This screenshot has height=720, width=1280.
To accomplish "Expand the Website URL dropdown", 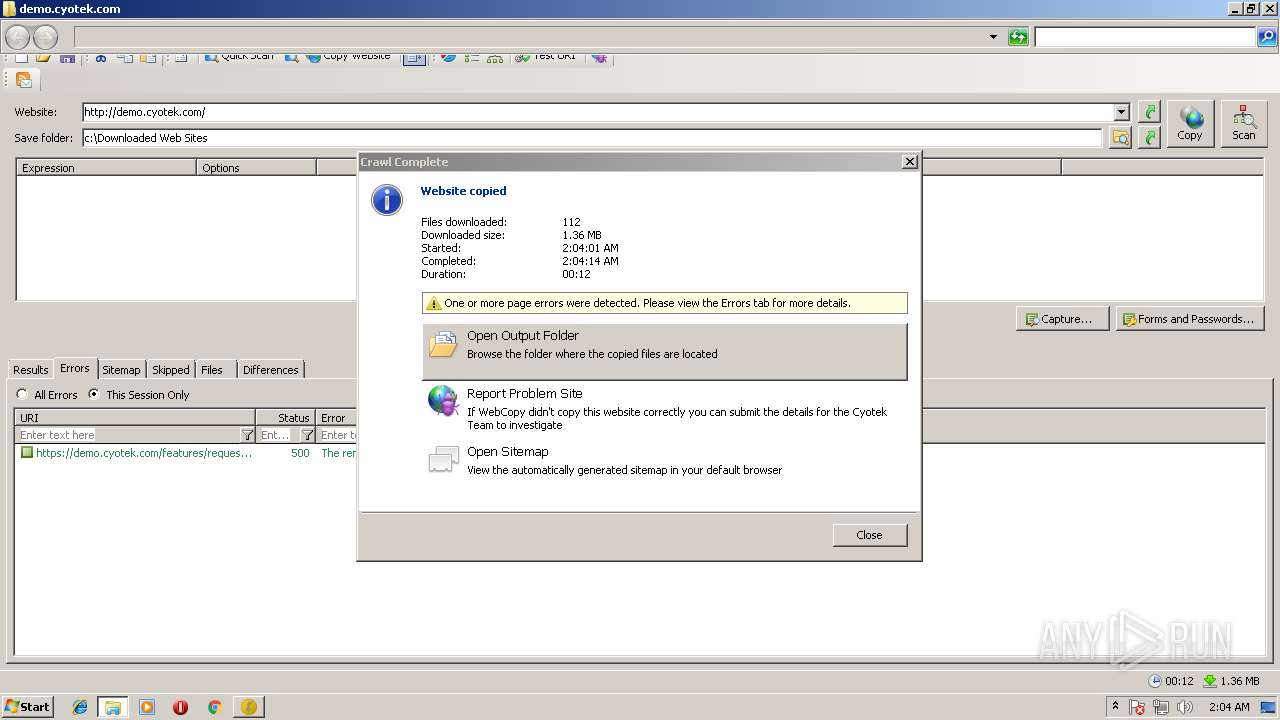I will click(1122, 112).
